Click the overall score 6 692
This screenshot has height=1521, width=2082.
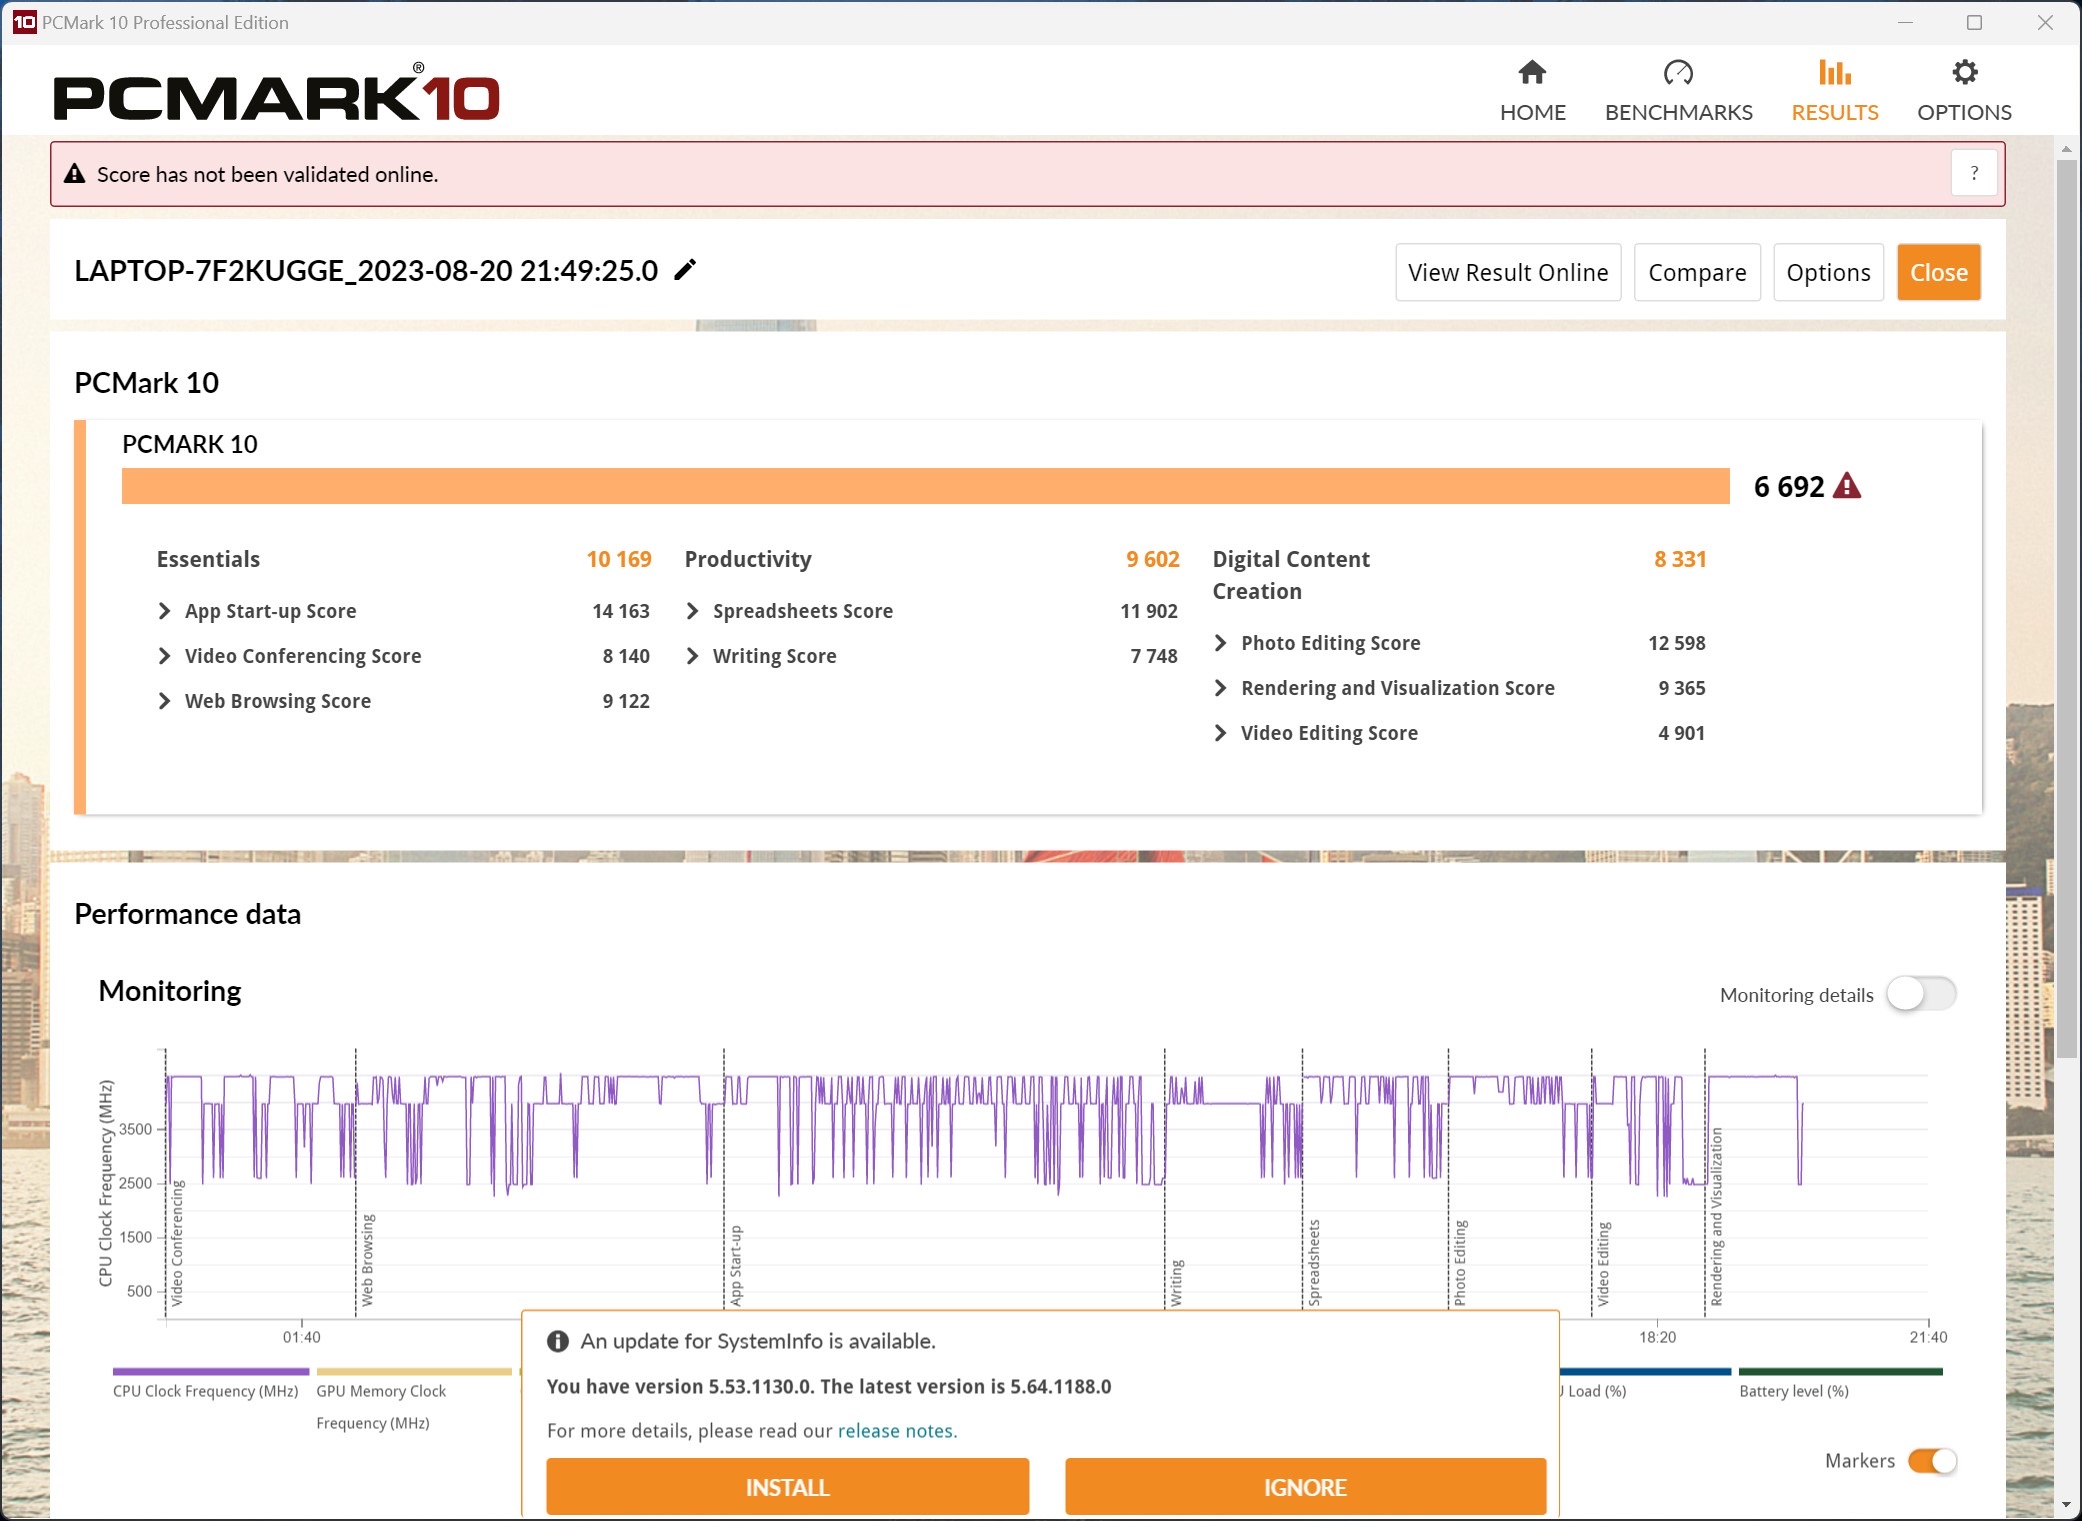click(1789, 486)
